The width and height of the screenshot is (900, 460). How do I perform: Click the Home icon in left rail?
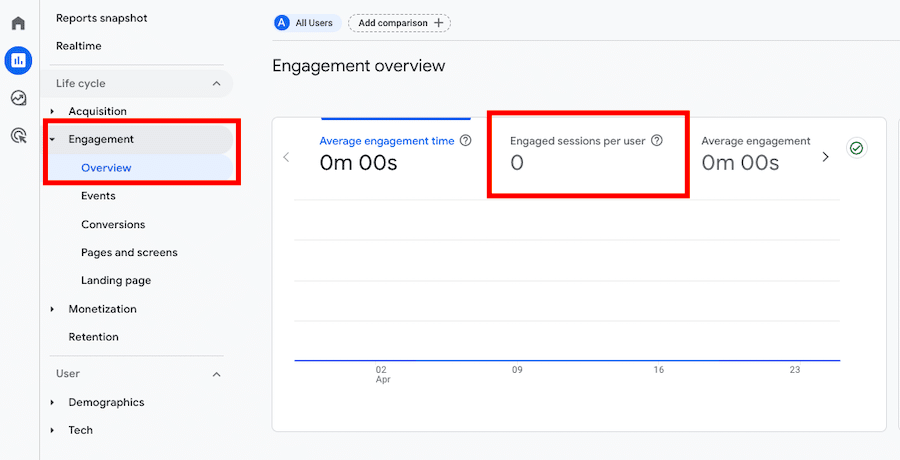point(18,23)
